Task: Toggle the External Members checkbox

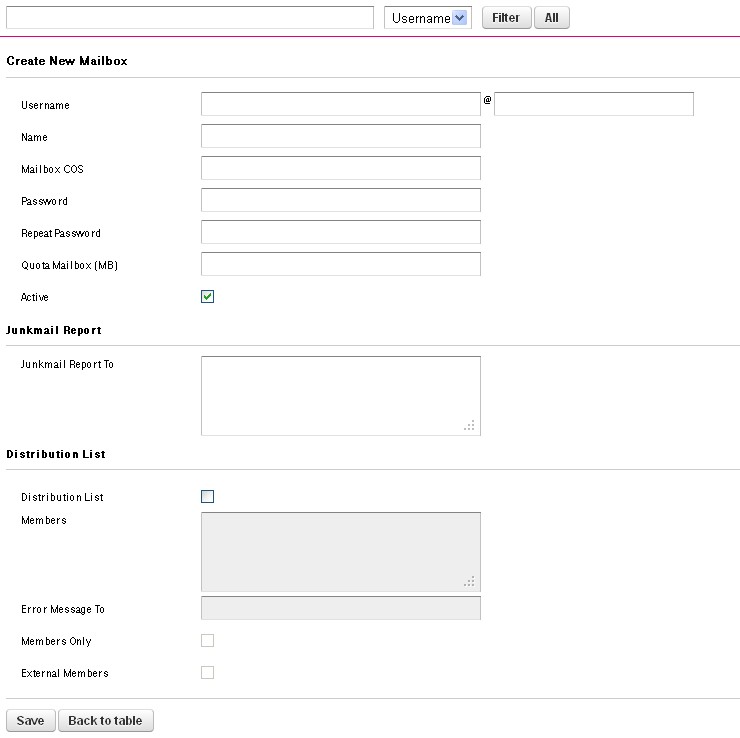Action: click(207, 672)
